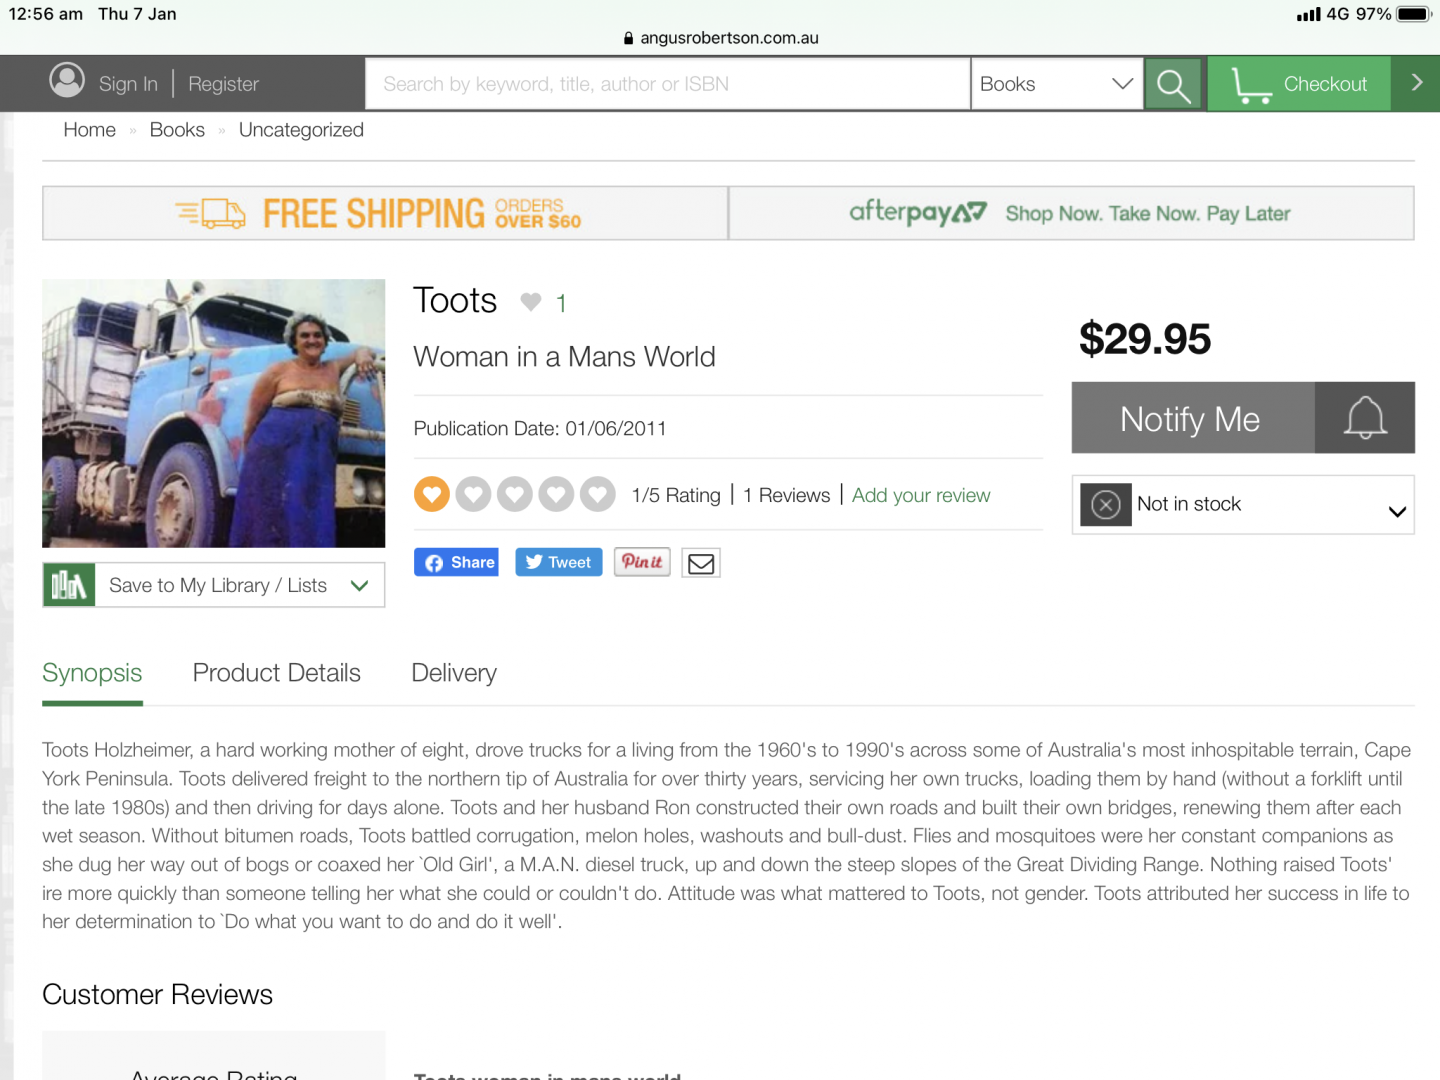Switch to the Product Details tab
This screenshot has height=1080, width=1440.
pyautogui.click(x=276, y=673)
